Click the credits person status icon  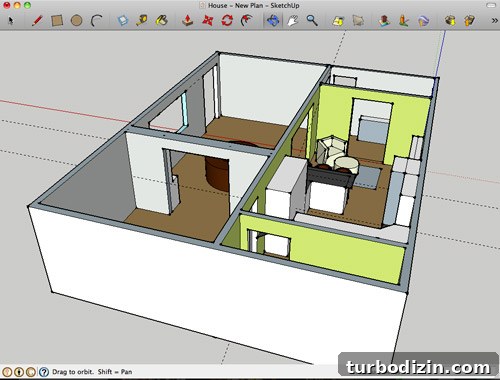(x=19, y=372)
